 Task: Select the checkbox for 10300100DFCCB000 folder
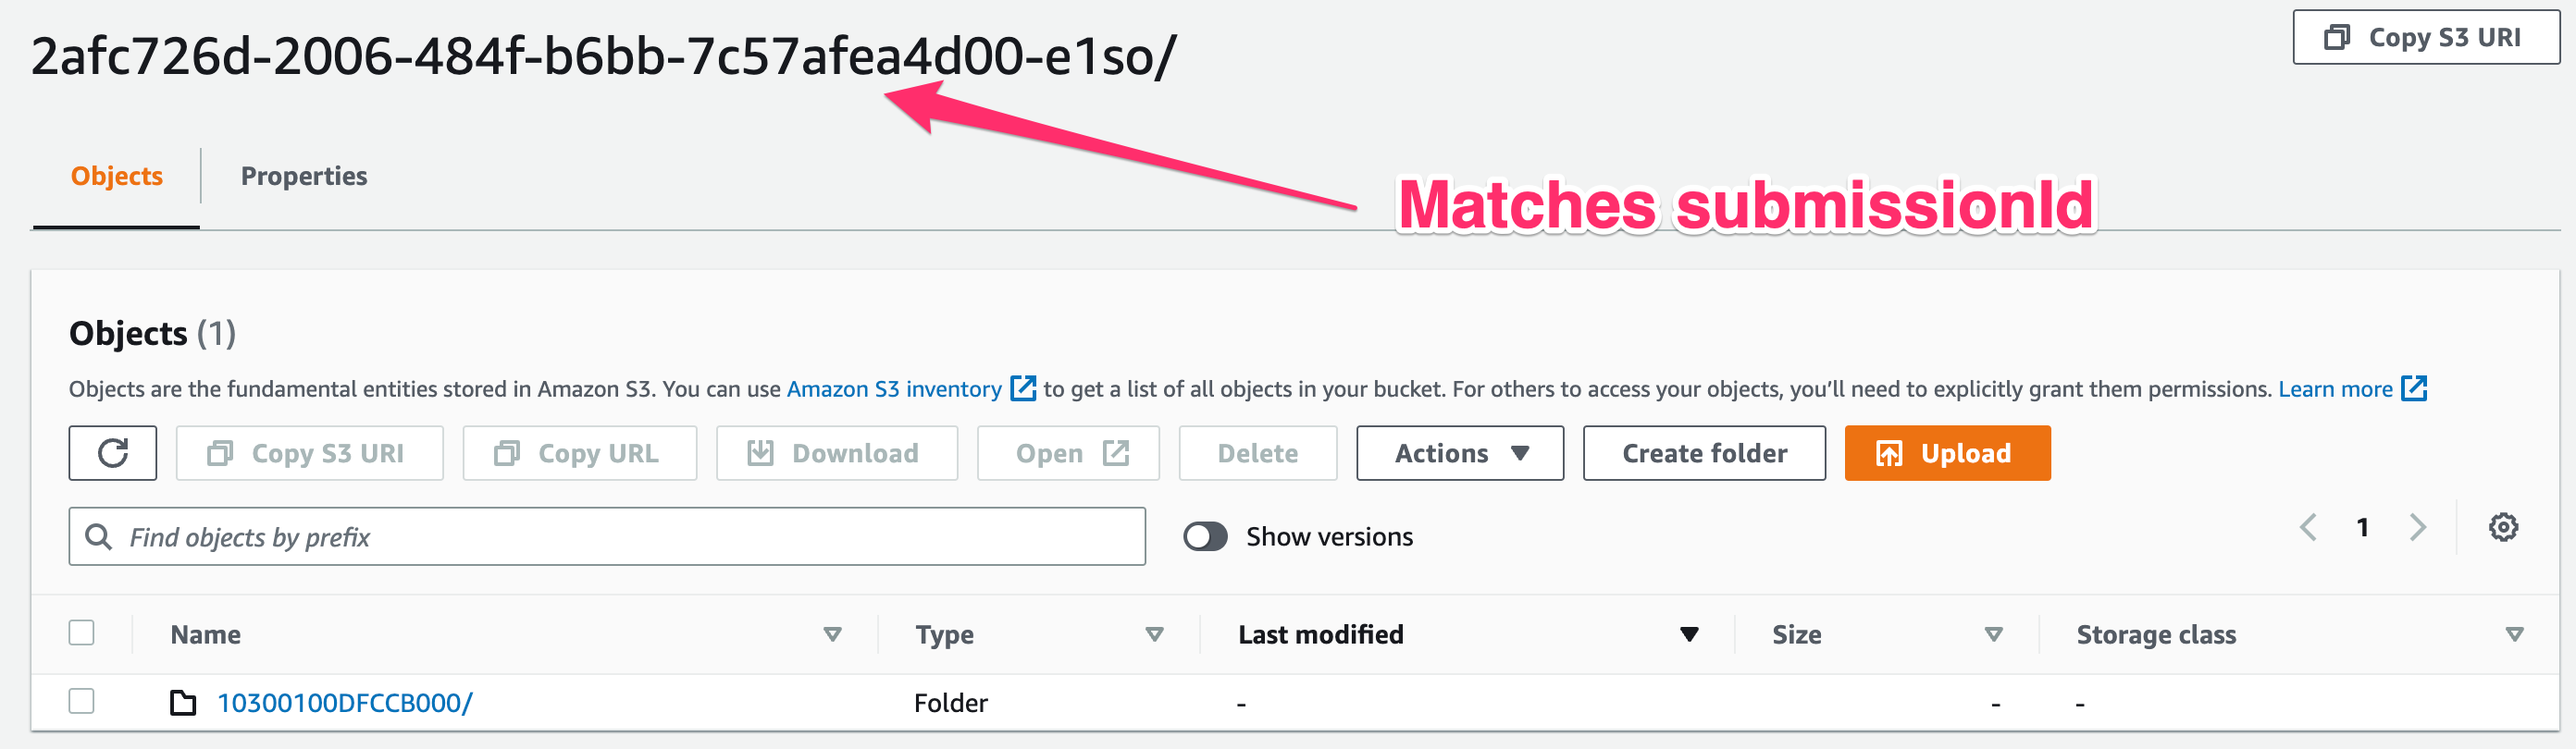tap(82, 701)
